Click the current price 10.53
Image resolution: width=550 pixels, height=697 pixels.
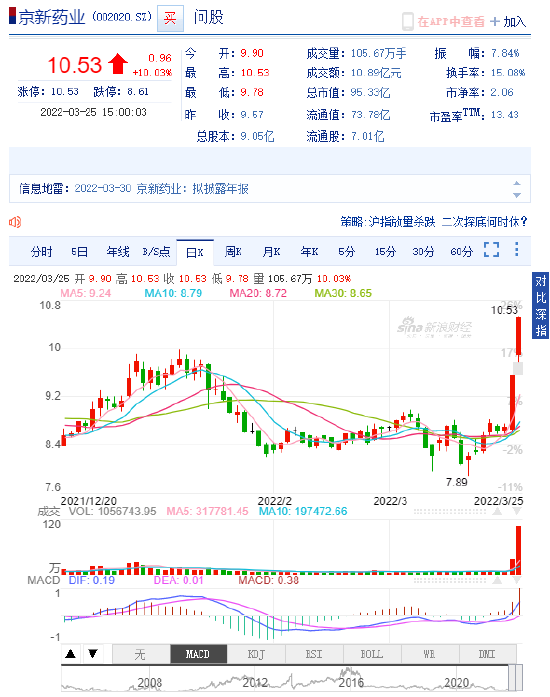[75, 65]
